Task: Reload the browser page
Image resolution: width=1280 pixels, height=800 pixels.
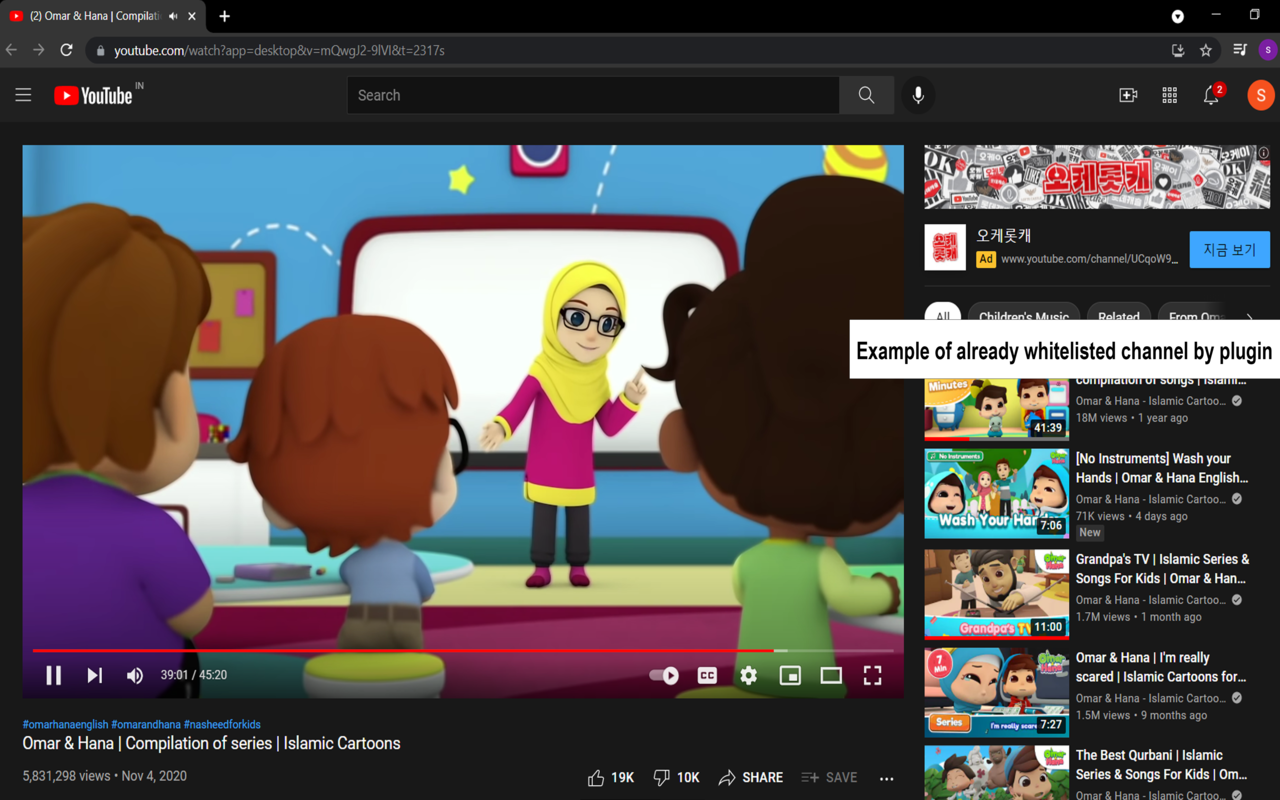Action: click(x=66, y=50)
